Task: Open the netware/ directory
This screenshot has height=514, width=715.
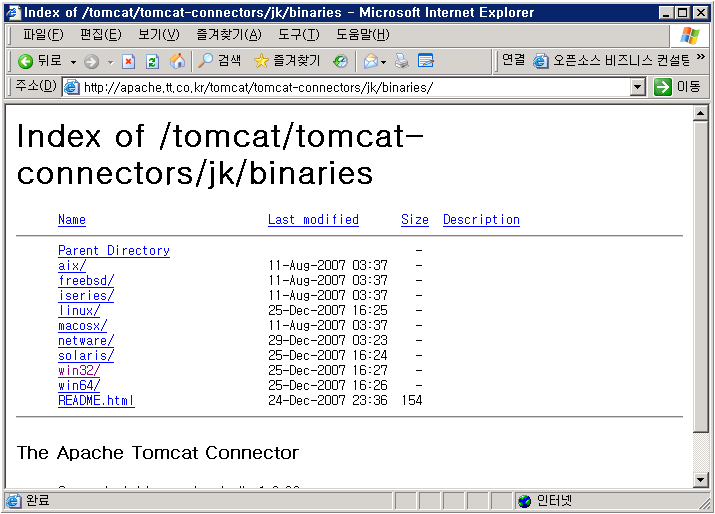Action: coord(86,341)
